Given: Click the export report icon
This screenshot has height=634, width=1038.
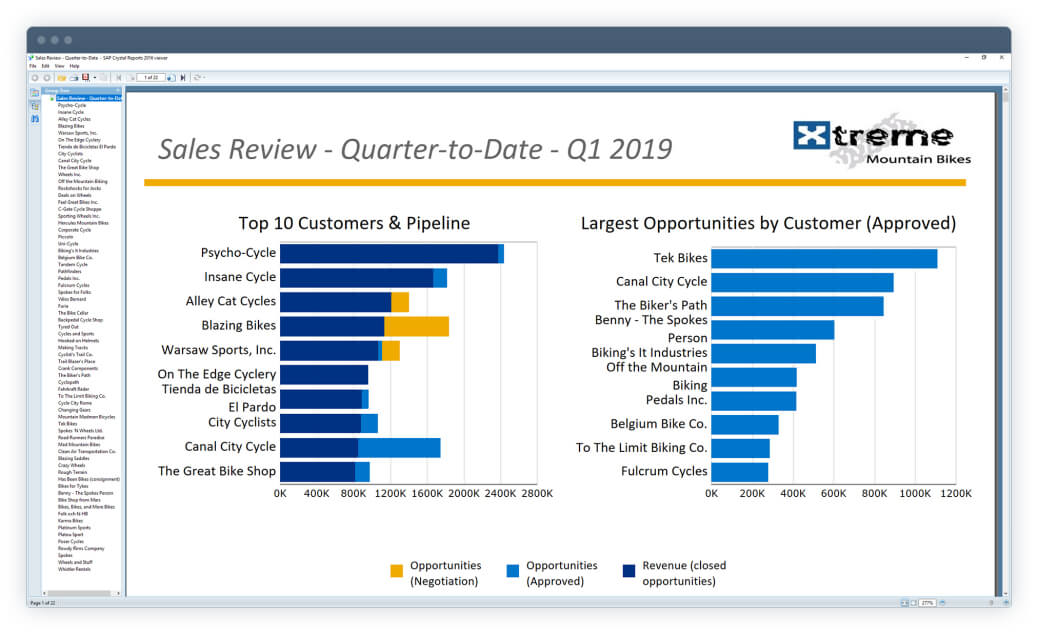Looking at the screenshot, I should click(x=85, y=77).
